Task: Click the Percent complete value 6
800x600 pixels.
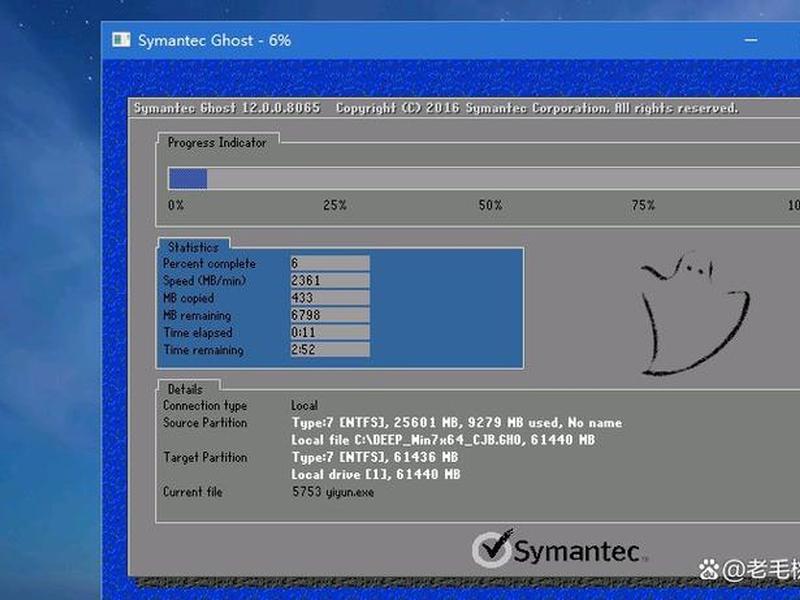Action: click(x=330, y=263)
